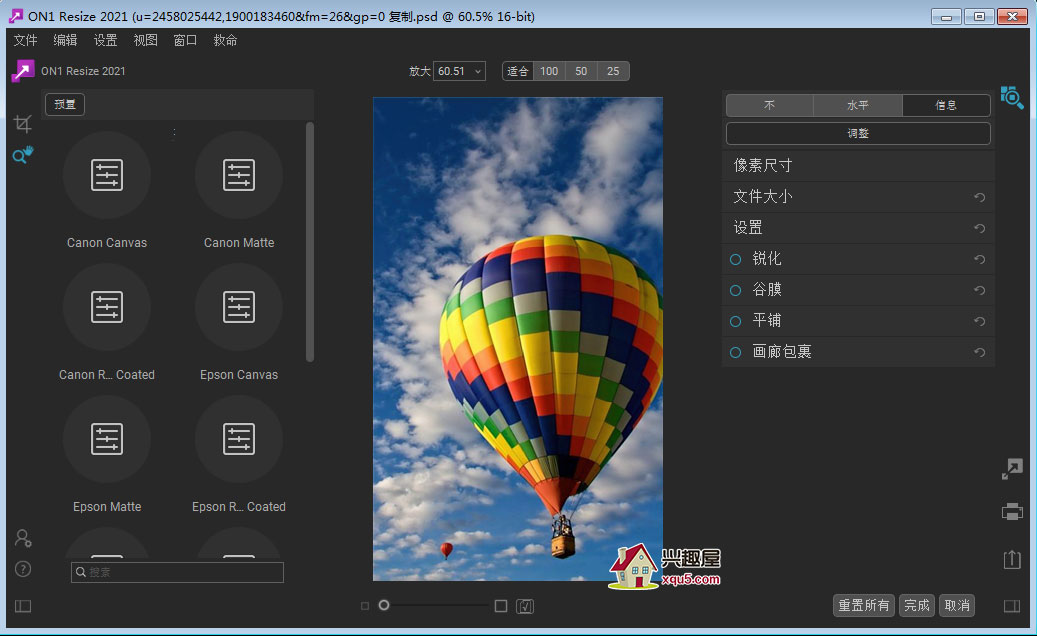Click the hot air balloon preview image
This screenshot has height=636, width=1037.
click(x=518, y=339)
